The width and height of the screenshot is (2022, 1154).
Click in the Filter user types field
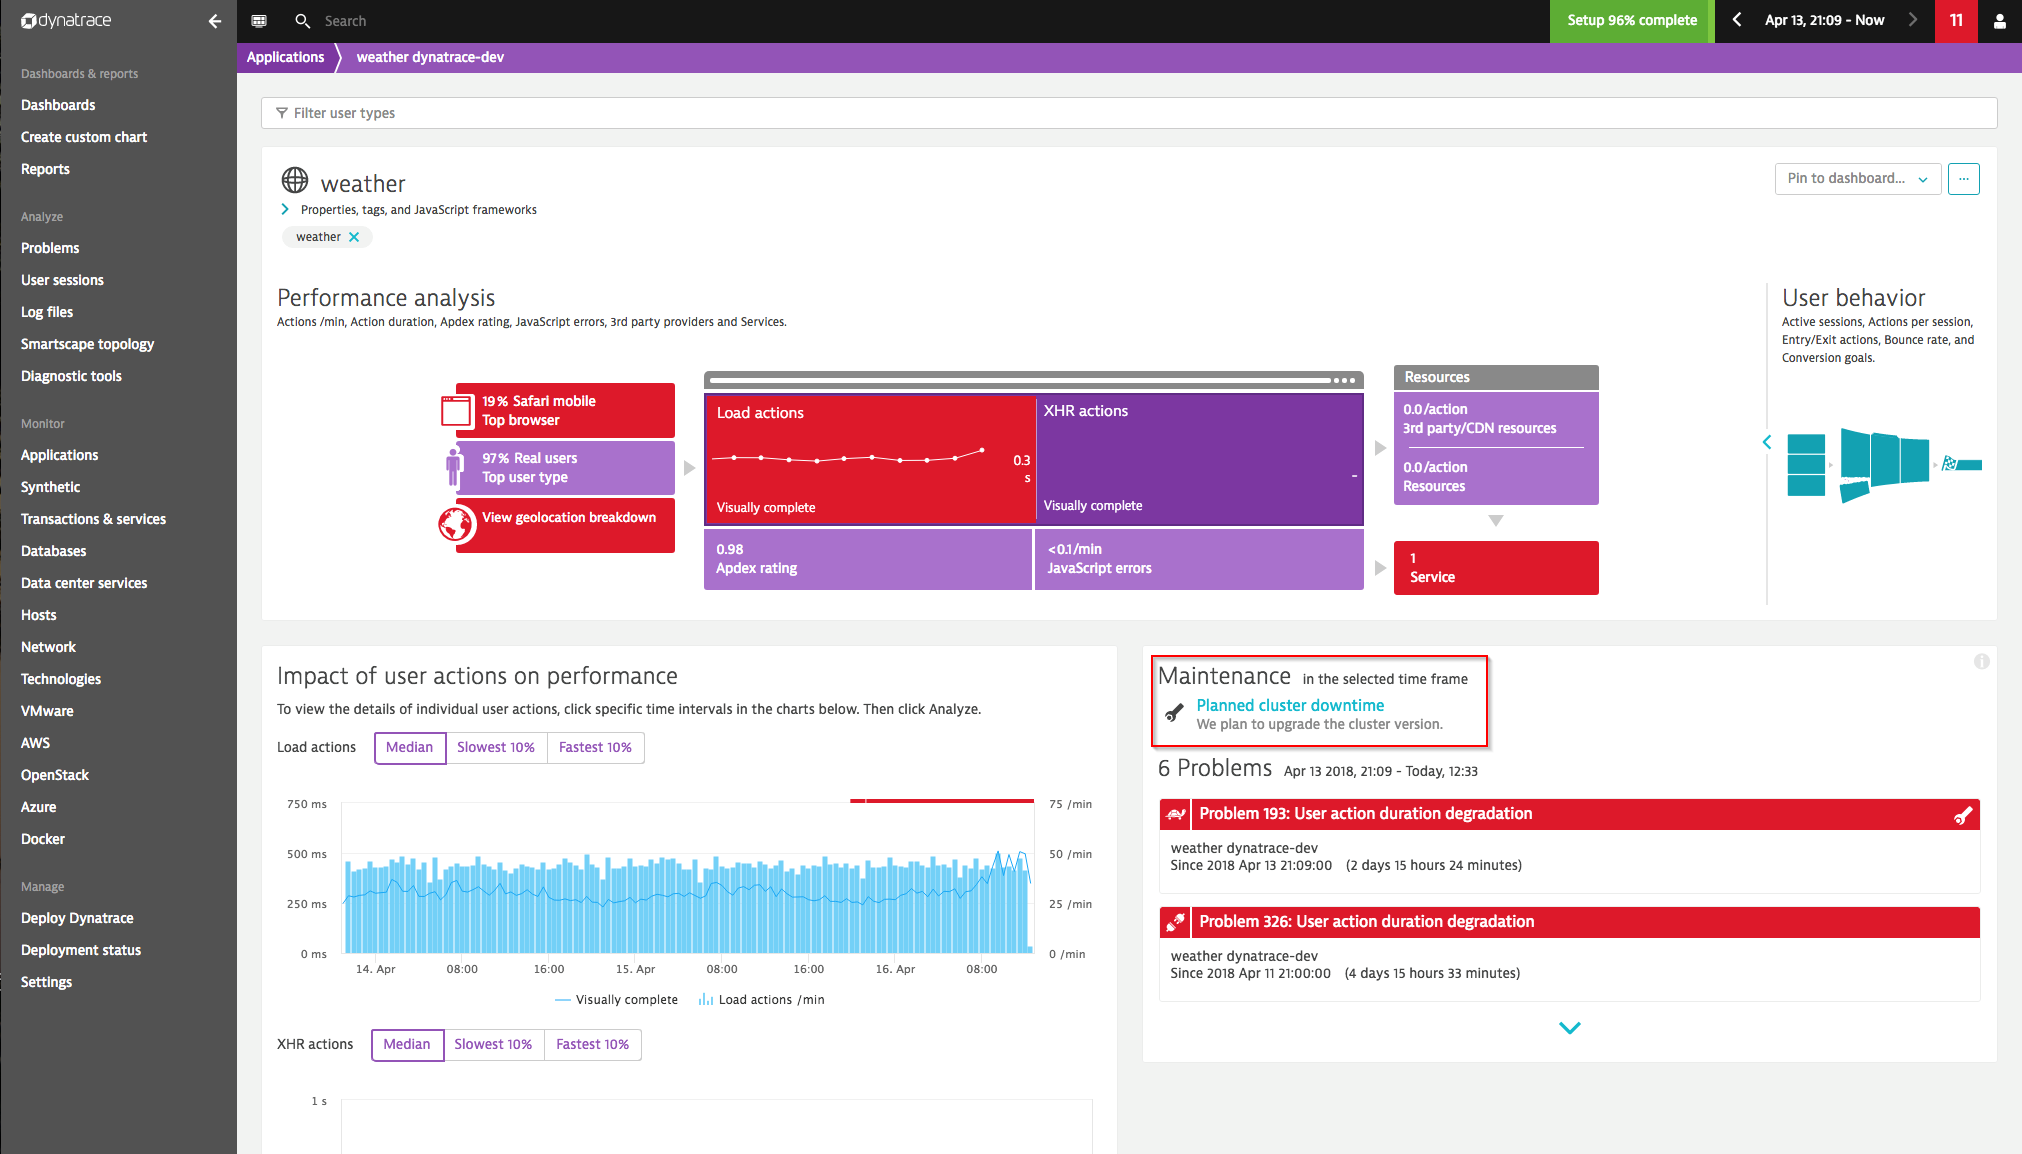1129,113
